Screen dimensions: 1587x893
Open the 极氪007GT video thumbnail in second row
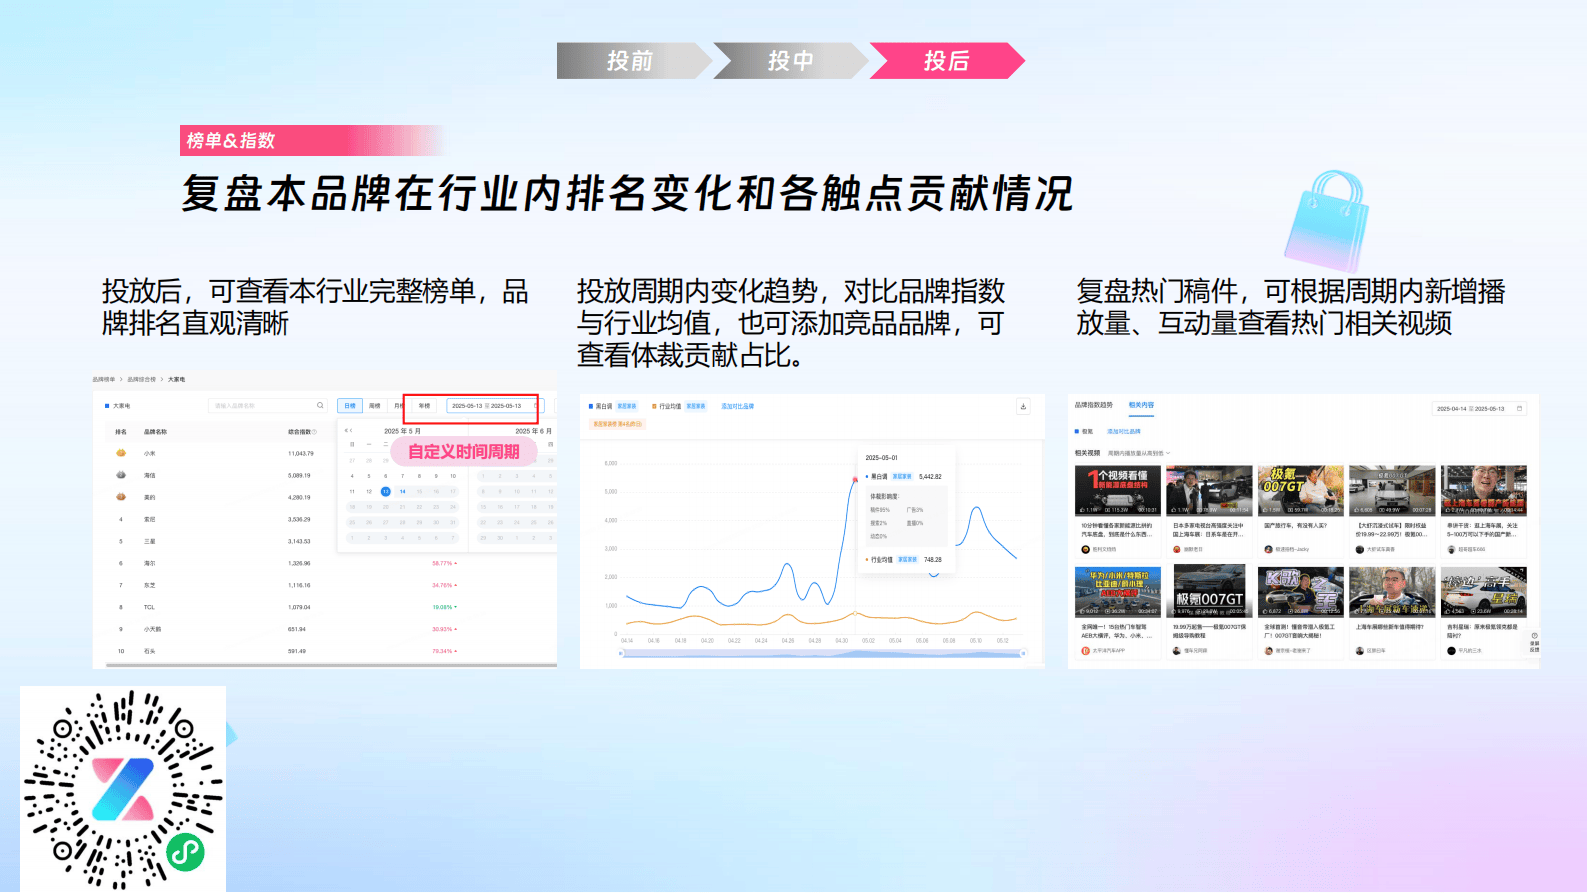1209,592
